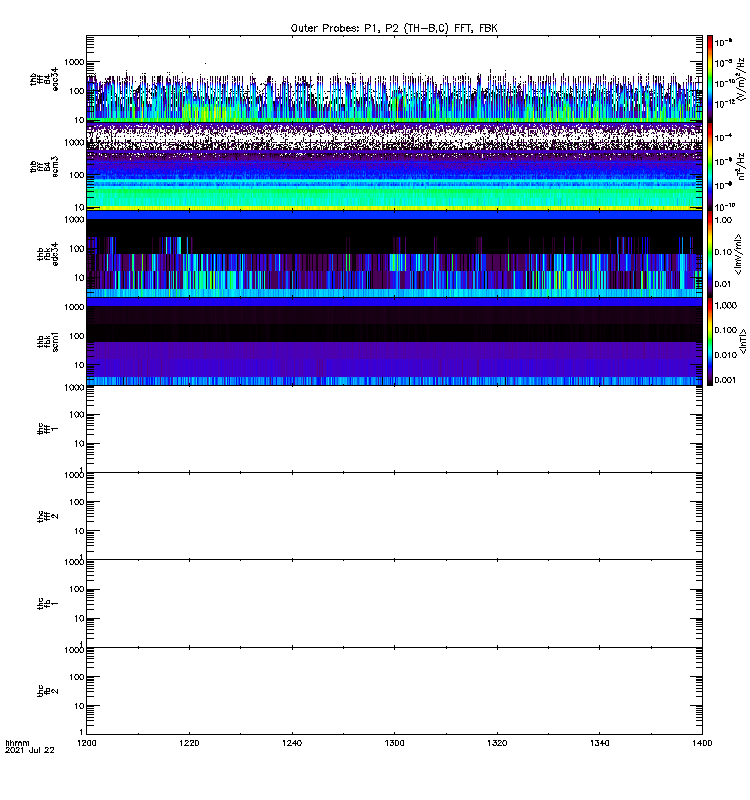The width and height of the screenshot is (750, 800).
Task: Click the "<|mV/m|>" color bar unit label
Action: point(738,255)
